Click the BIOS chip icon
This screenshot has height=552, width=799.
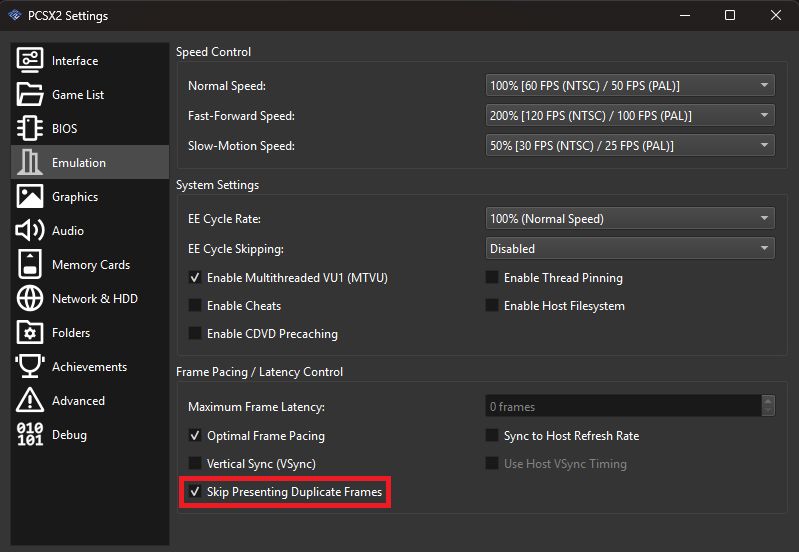pyautogui.click(x=30, y=128)
